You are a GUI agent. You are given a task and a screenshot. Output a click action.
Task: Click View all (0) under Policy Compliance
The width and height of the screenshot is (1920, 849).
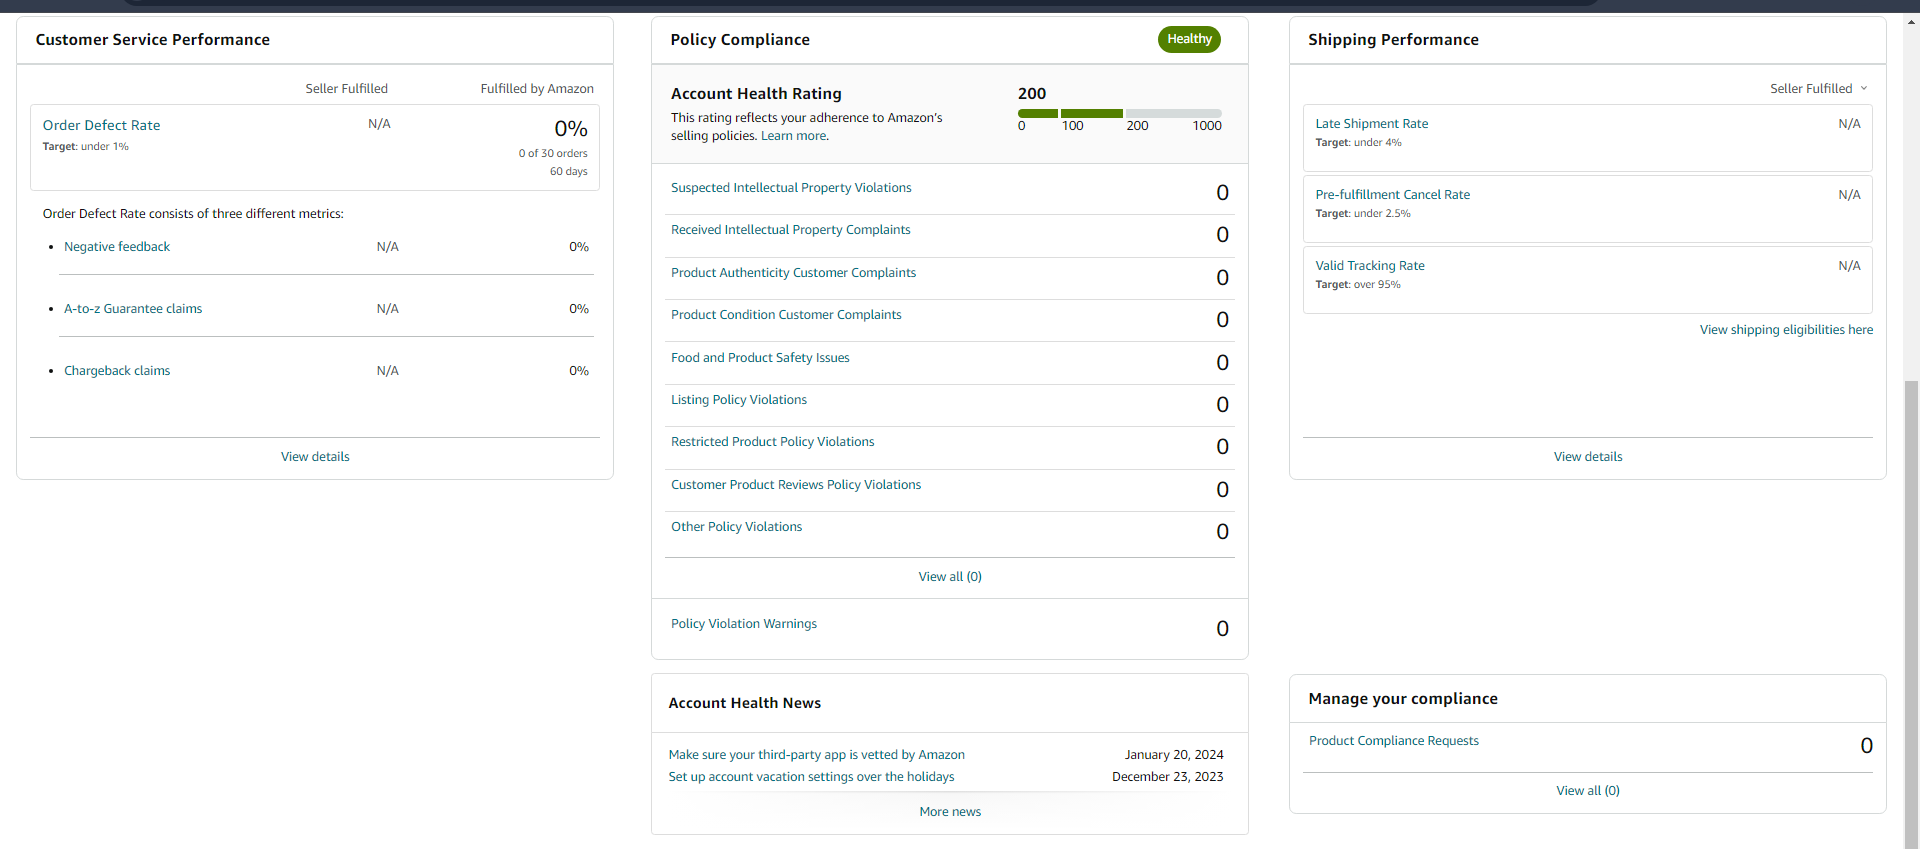[x=950, y=577]
